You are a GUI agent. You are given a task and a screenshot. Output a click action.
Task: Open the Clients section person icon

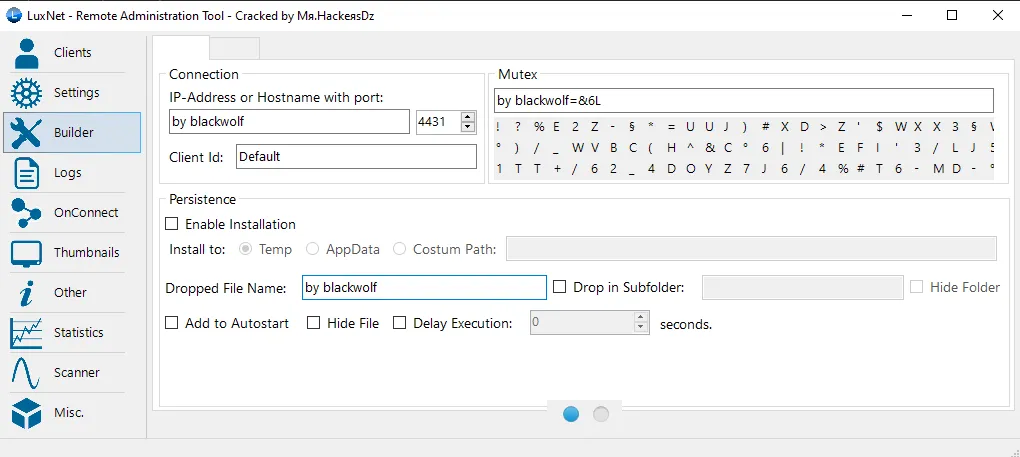coord(27,53)
